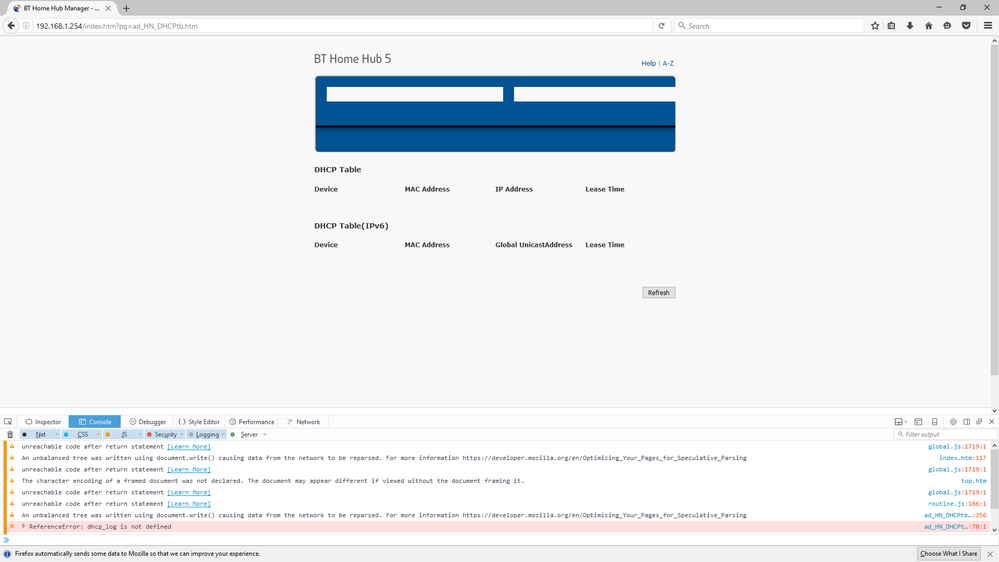Go to Firefox home page icon
999x562 pixels.
(928, 25)
